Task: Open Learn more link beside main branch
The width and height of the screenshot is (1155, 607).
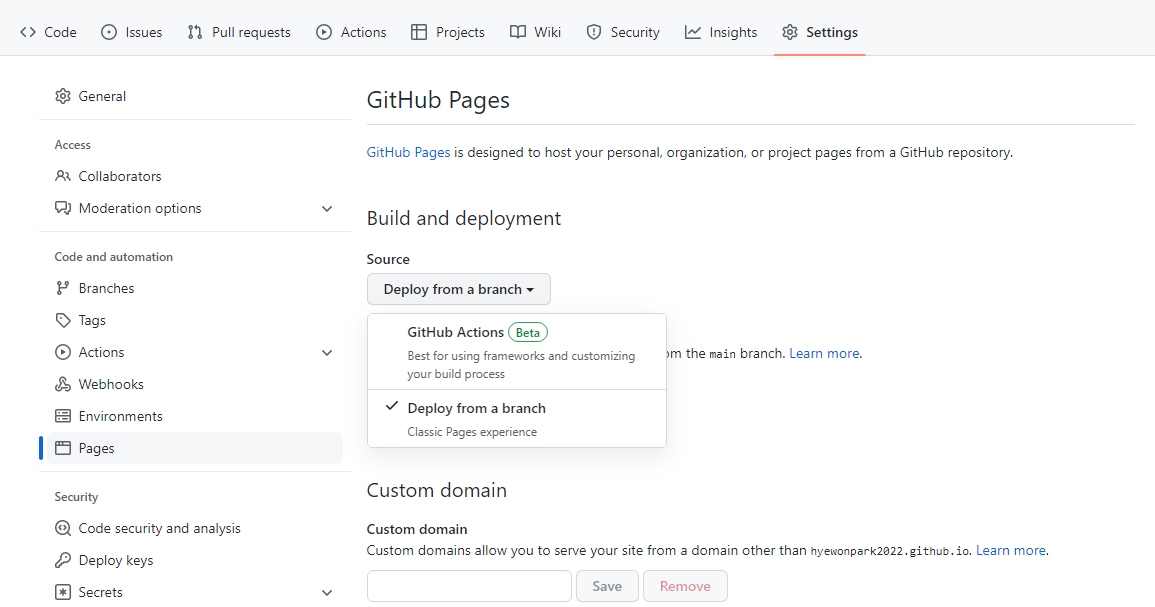Action: click(824, 354)
